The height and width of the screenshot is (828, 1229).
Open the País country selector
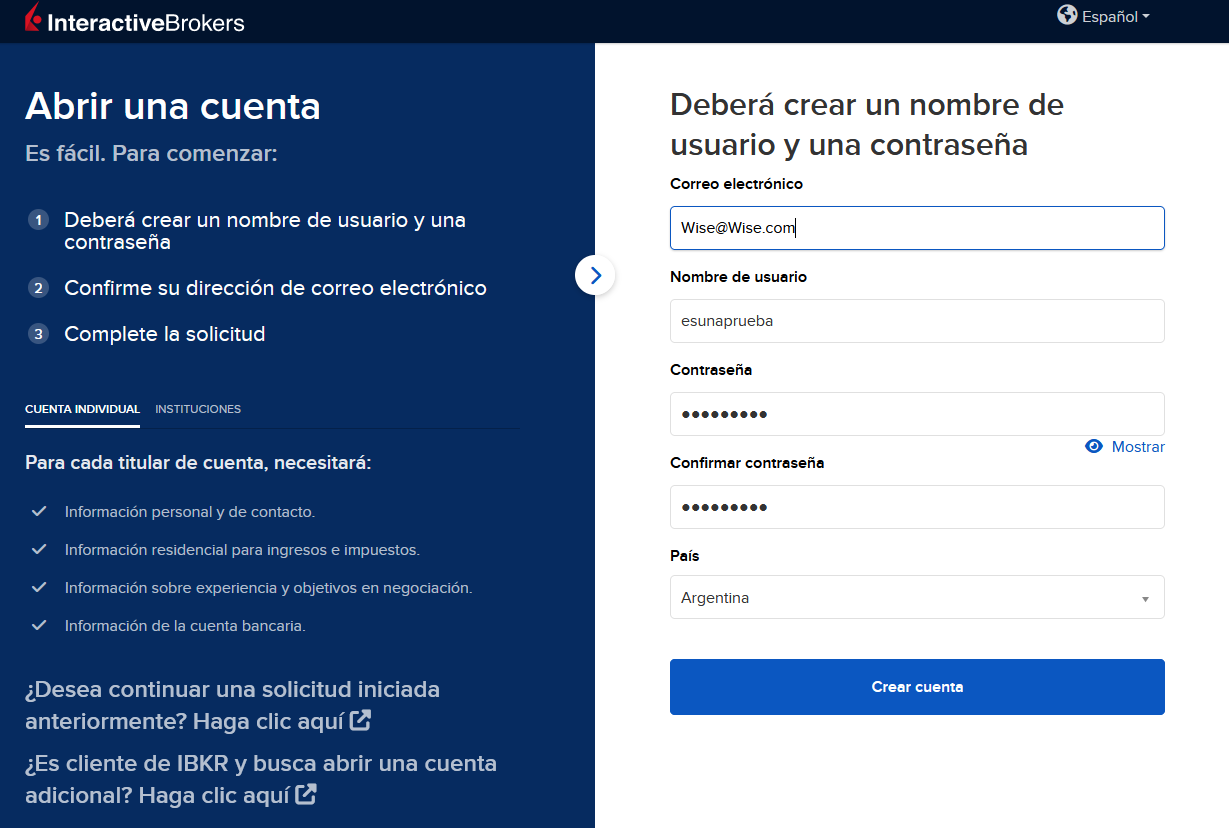pos(917,596)
